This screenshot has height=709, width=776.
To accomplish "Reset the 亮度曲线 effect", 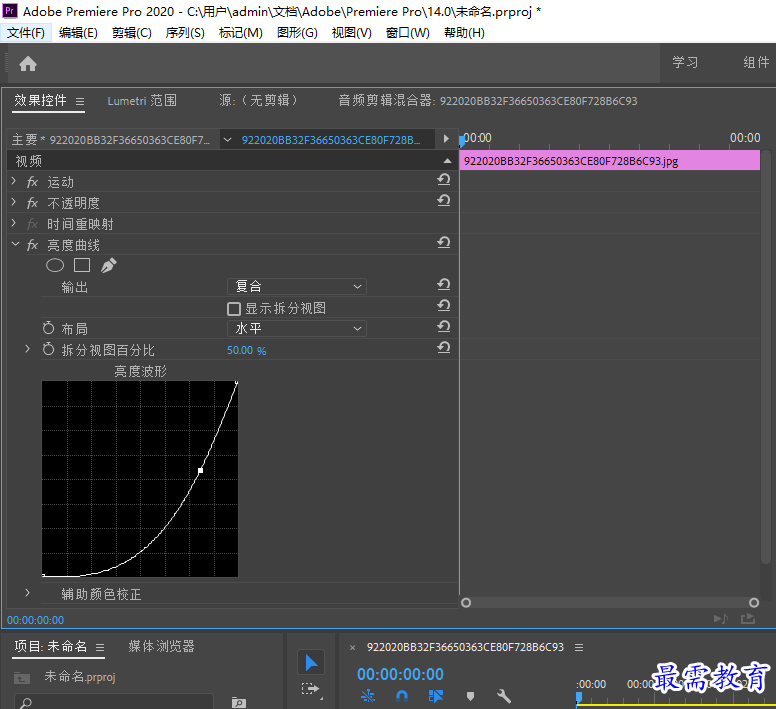I will coord(444,242).
